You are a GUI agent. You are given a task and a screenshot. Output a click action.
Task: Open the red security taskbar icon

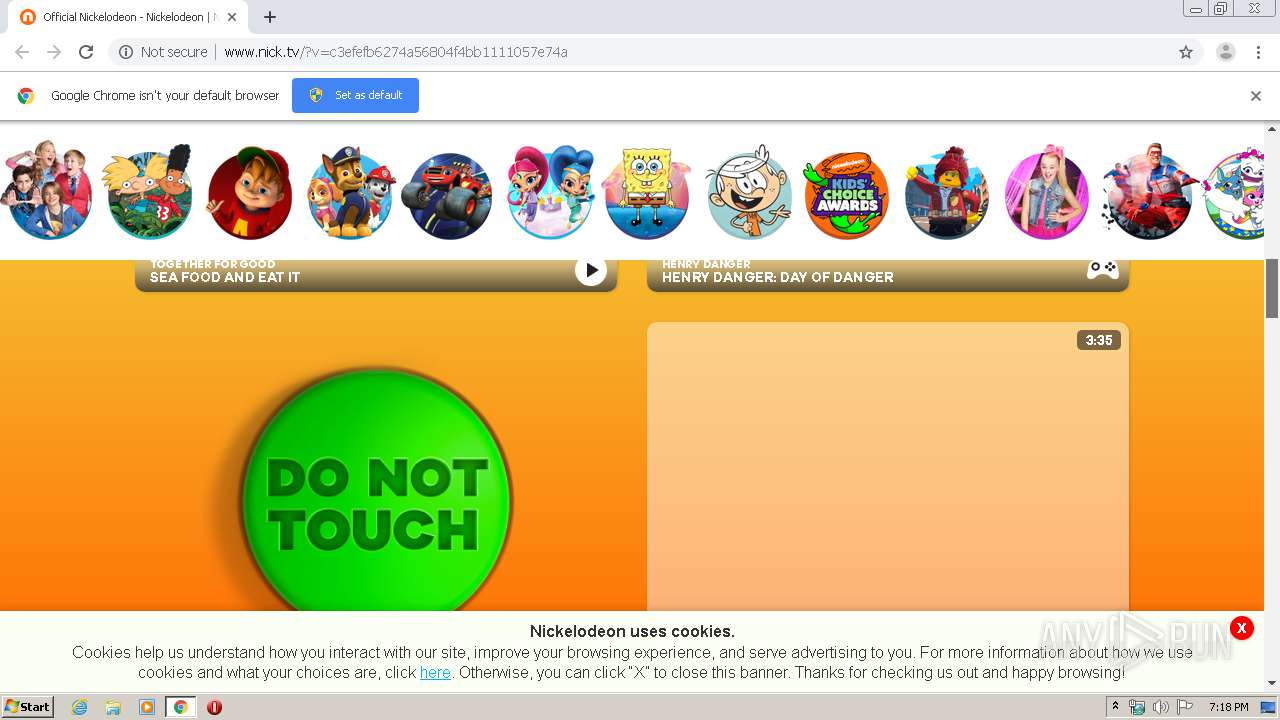tap(214, 707)
